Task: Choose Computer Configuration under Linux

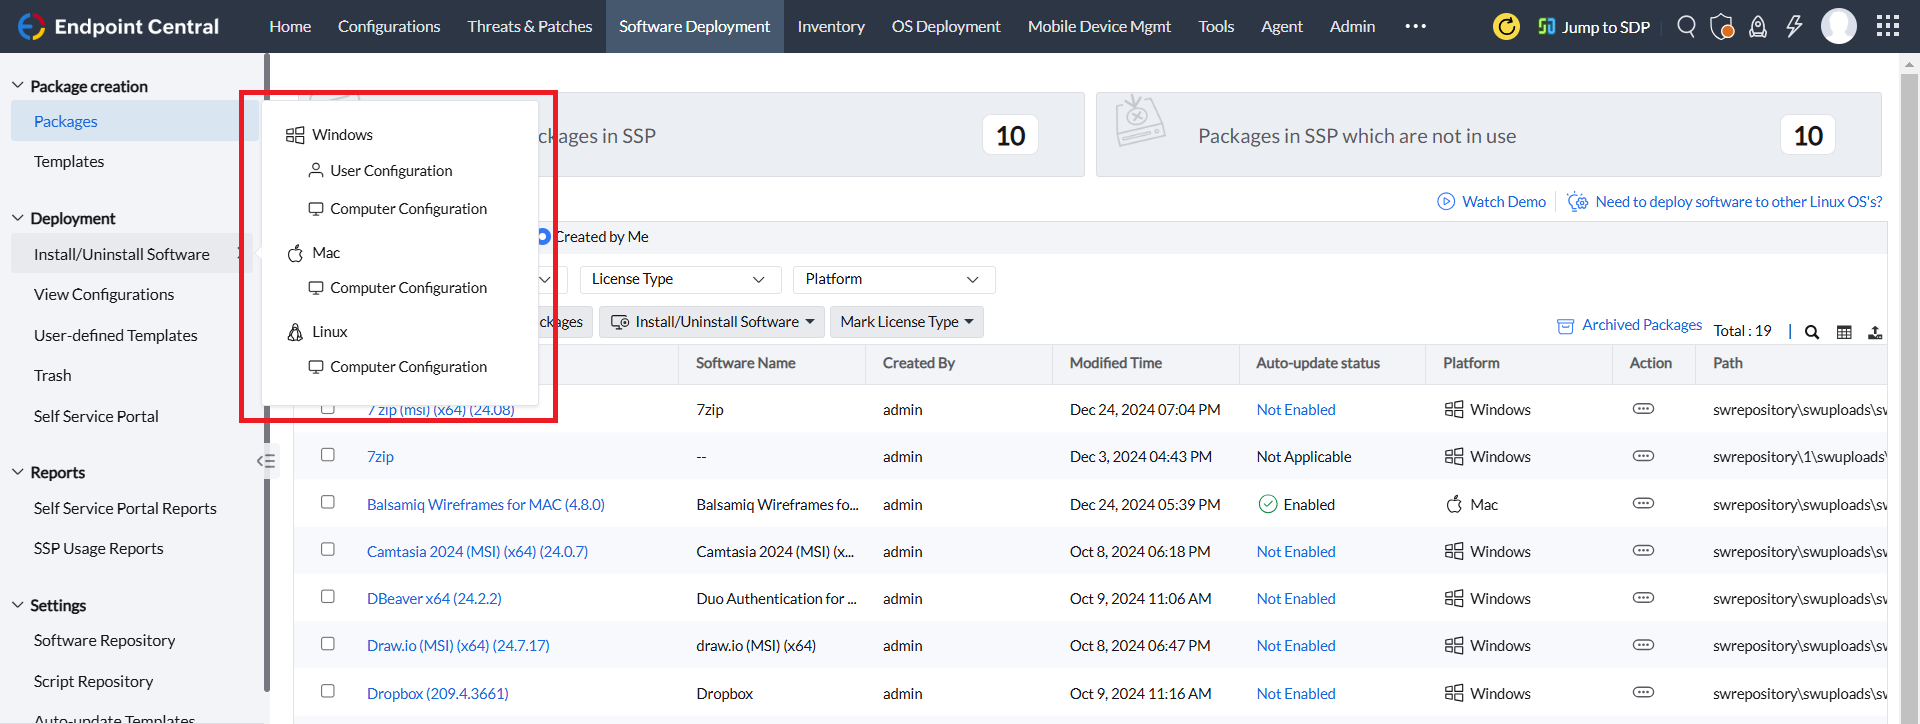Action: pos(408,367)
